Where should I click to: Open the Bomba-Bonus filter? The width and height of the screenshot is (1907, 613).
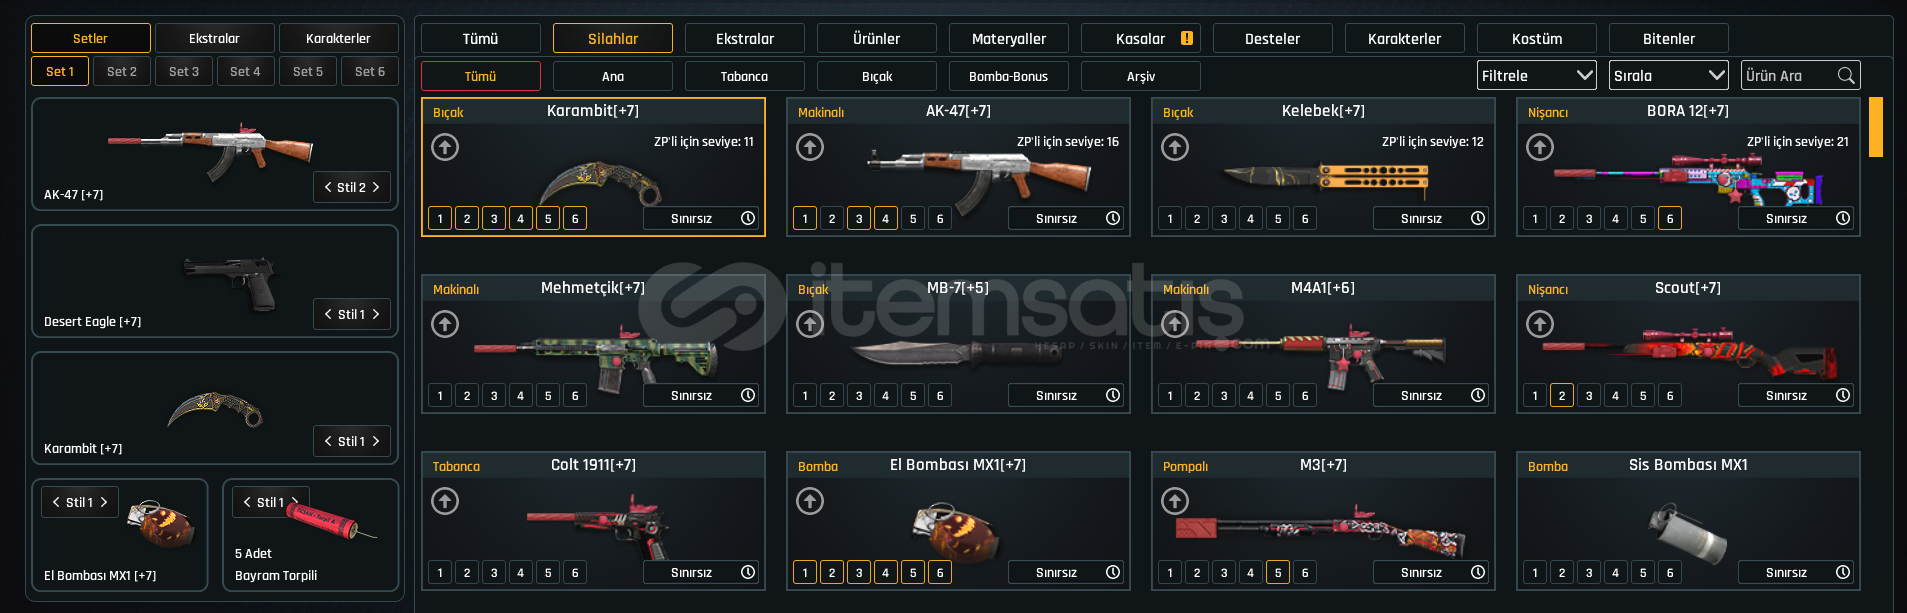(1009, 76)
